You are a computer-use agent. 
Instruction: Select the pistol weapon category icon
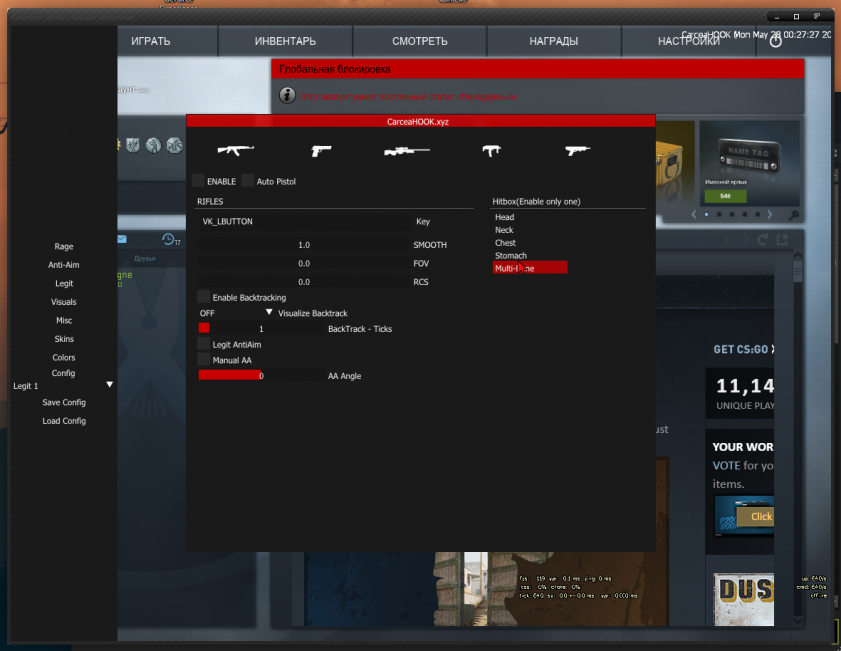click(x=321, y=151)
